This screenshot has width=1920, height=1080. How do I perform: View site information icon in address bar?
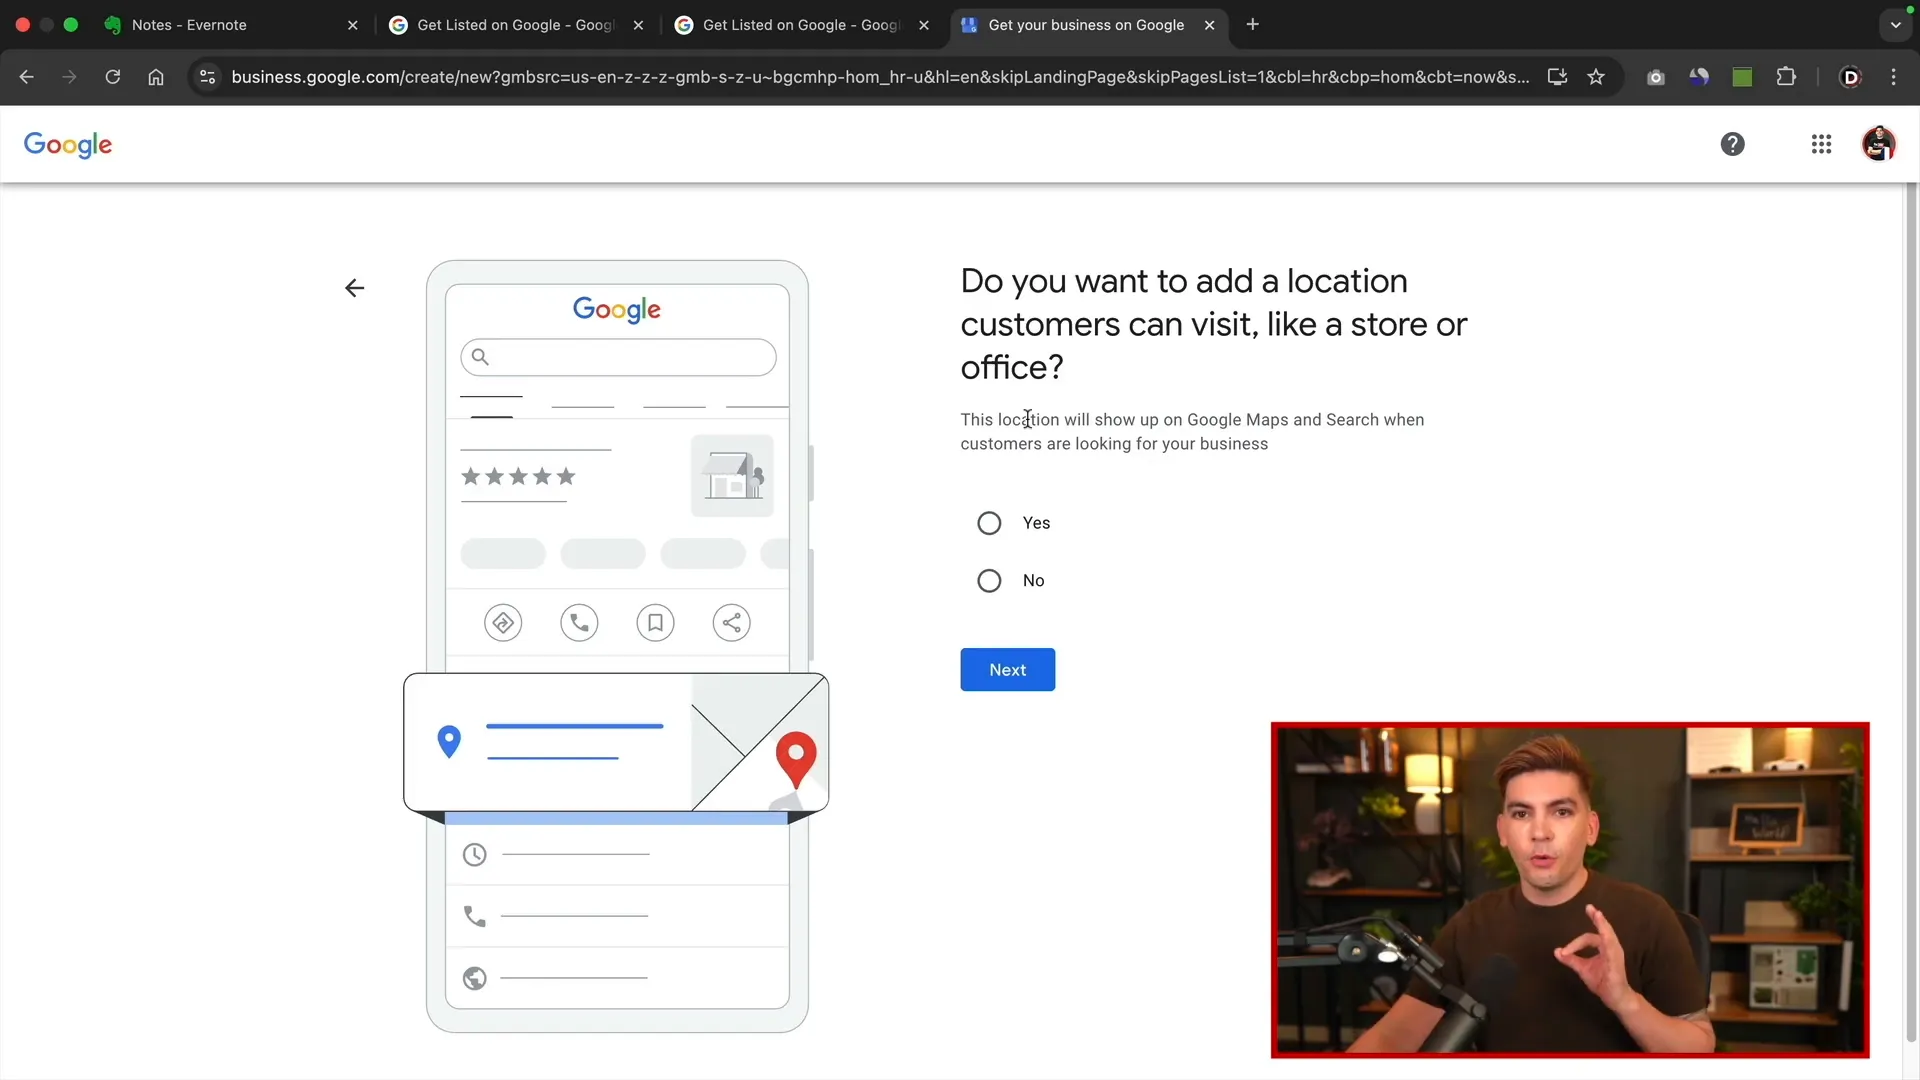[207, 77]
